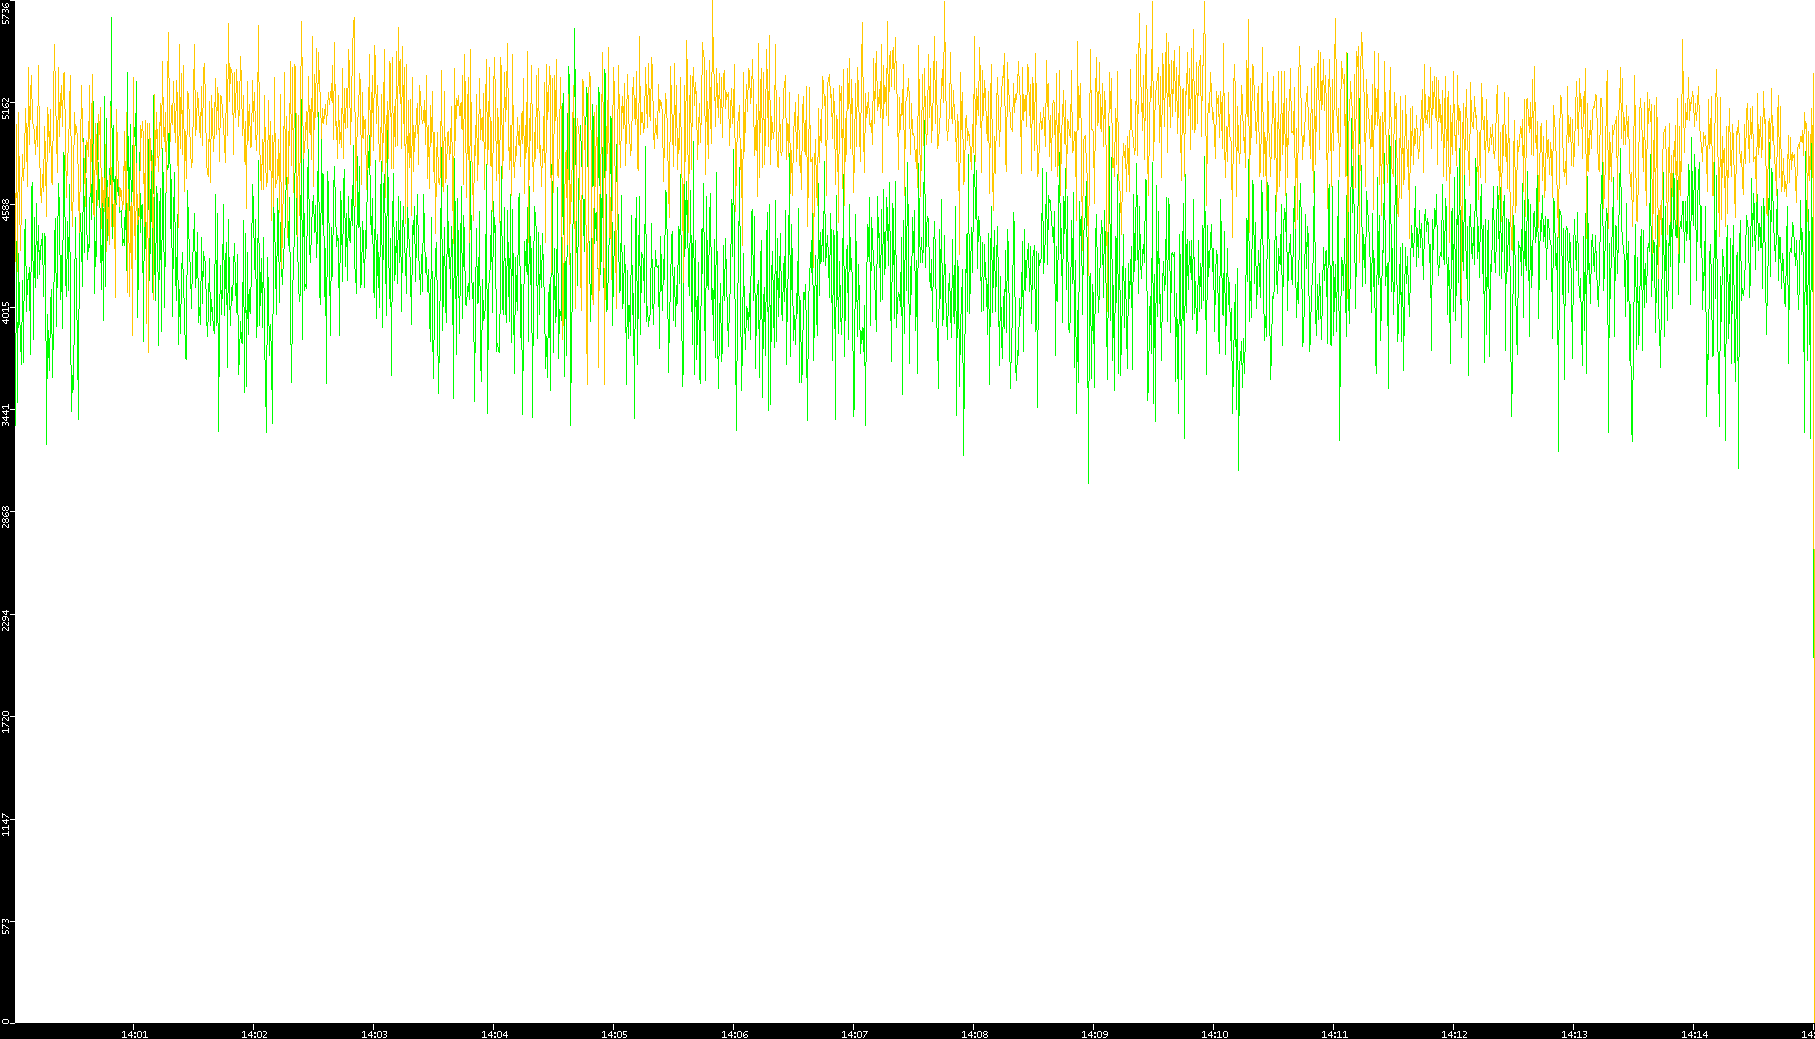This screenshot has height=1039, width=1815.
Task: Select the 14:07 time label
Action: pos(854,1033)
